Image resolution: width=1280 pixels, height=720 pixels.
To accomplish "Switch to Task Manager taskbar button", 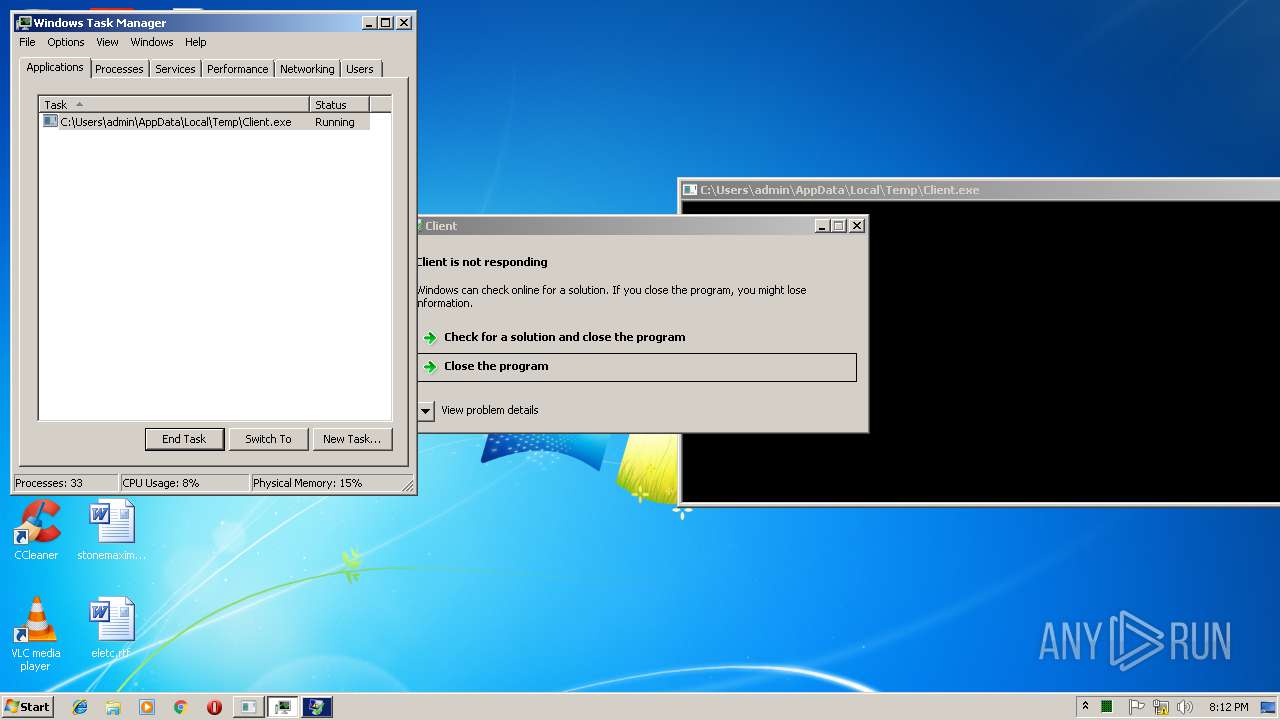I will [283, 707].
